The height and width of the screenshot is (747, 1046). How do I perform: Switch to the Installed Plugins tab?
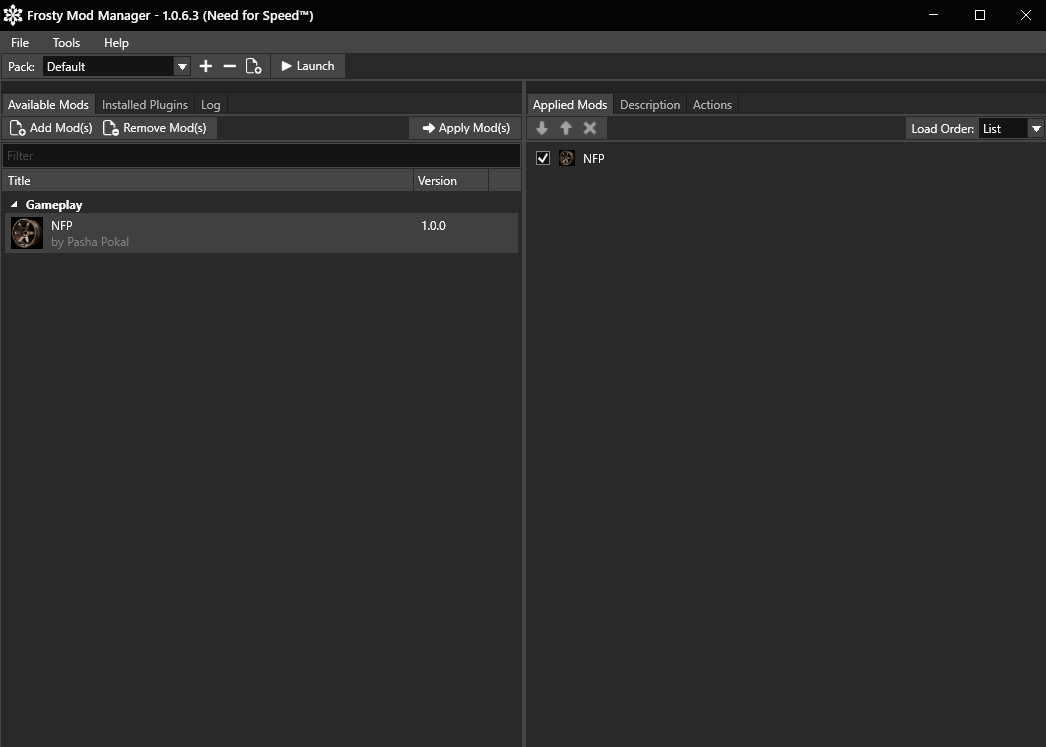click(x=145, y=105)
